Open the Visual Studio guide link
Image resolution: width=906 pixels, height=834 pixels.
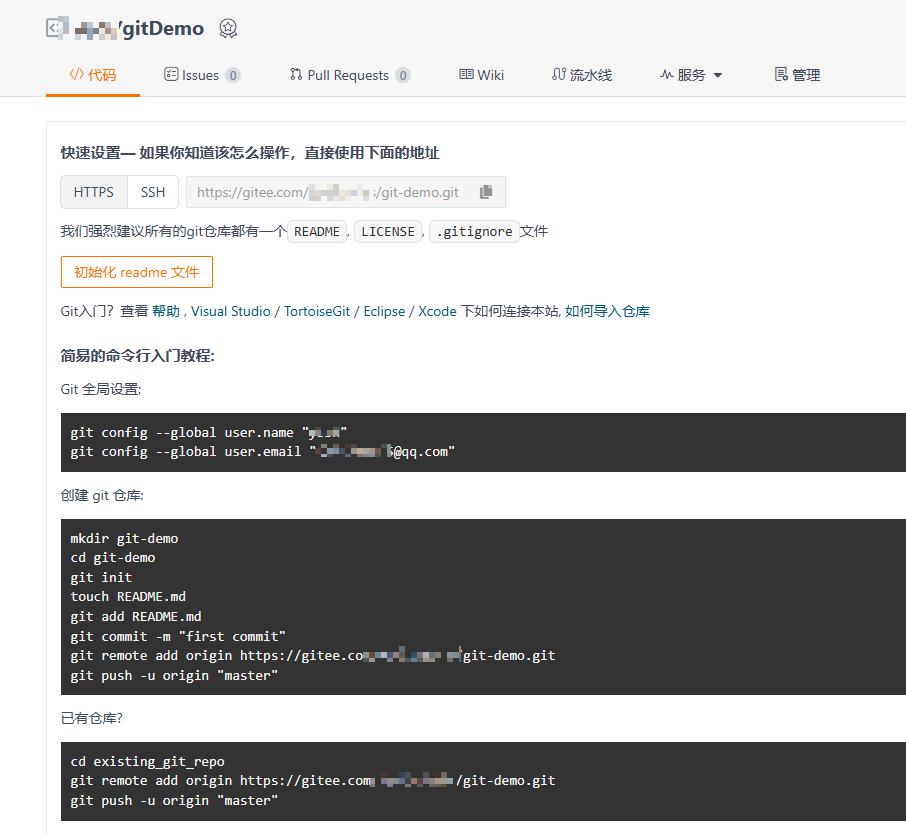(231, 312)
